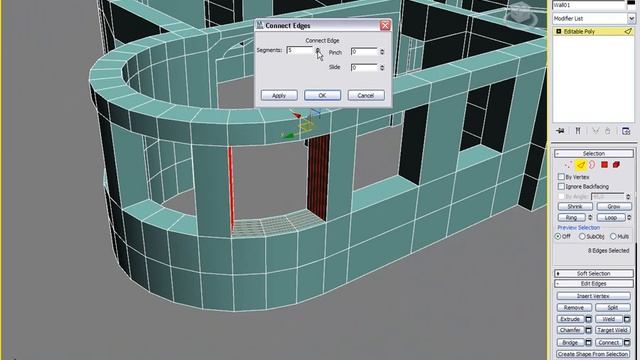Click Create Shape From Selection button
The width and height of the screenshot is (640, 360).
tap(593, 354)
